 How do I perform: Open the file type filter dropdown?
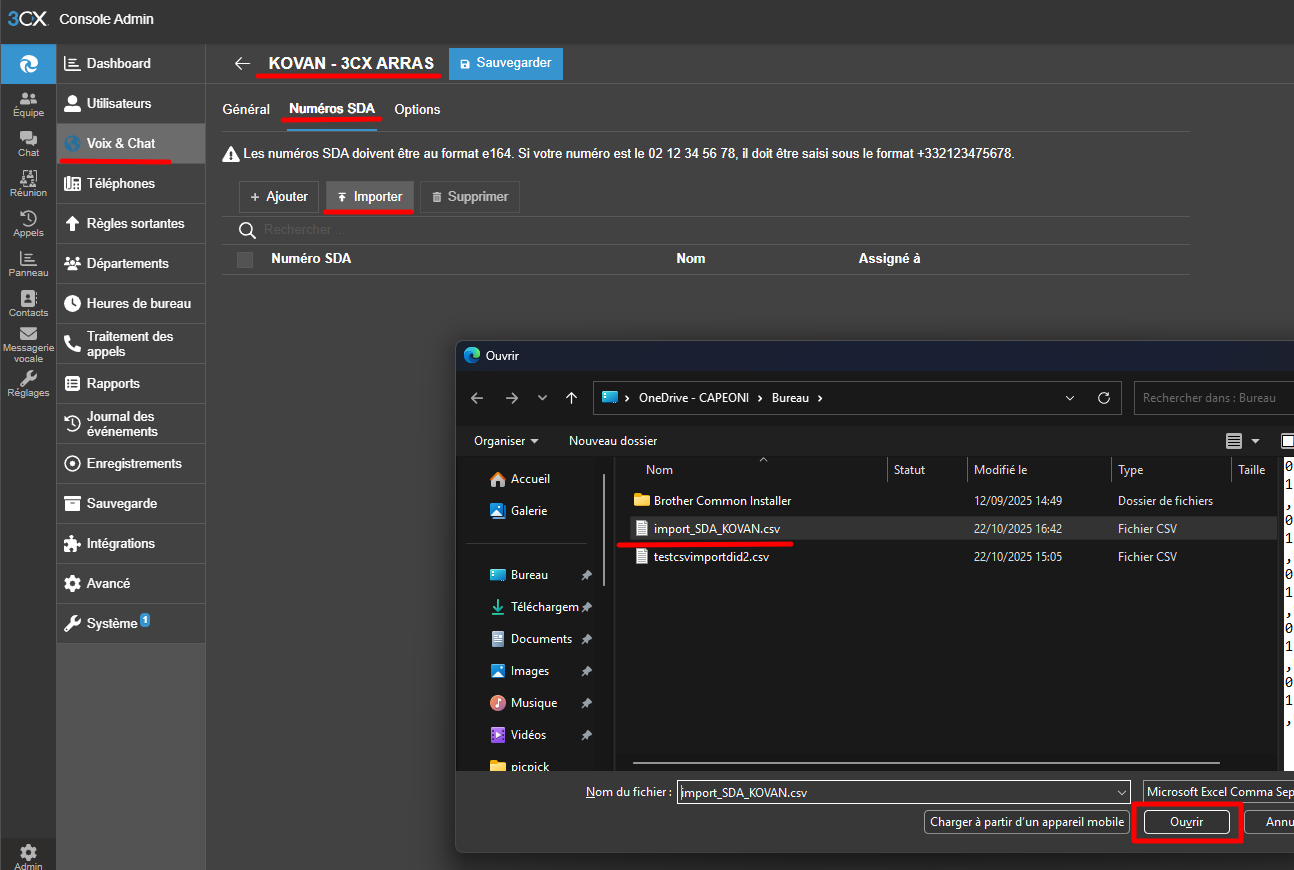coord(1218,792)
